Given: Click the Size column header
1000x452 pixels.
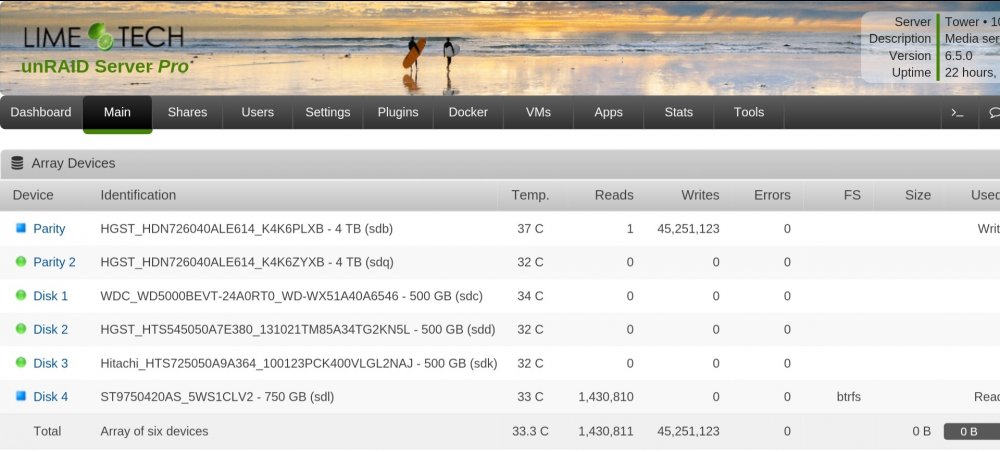Looking at the screenshot, I should point(918,195).
